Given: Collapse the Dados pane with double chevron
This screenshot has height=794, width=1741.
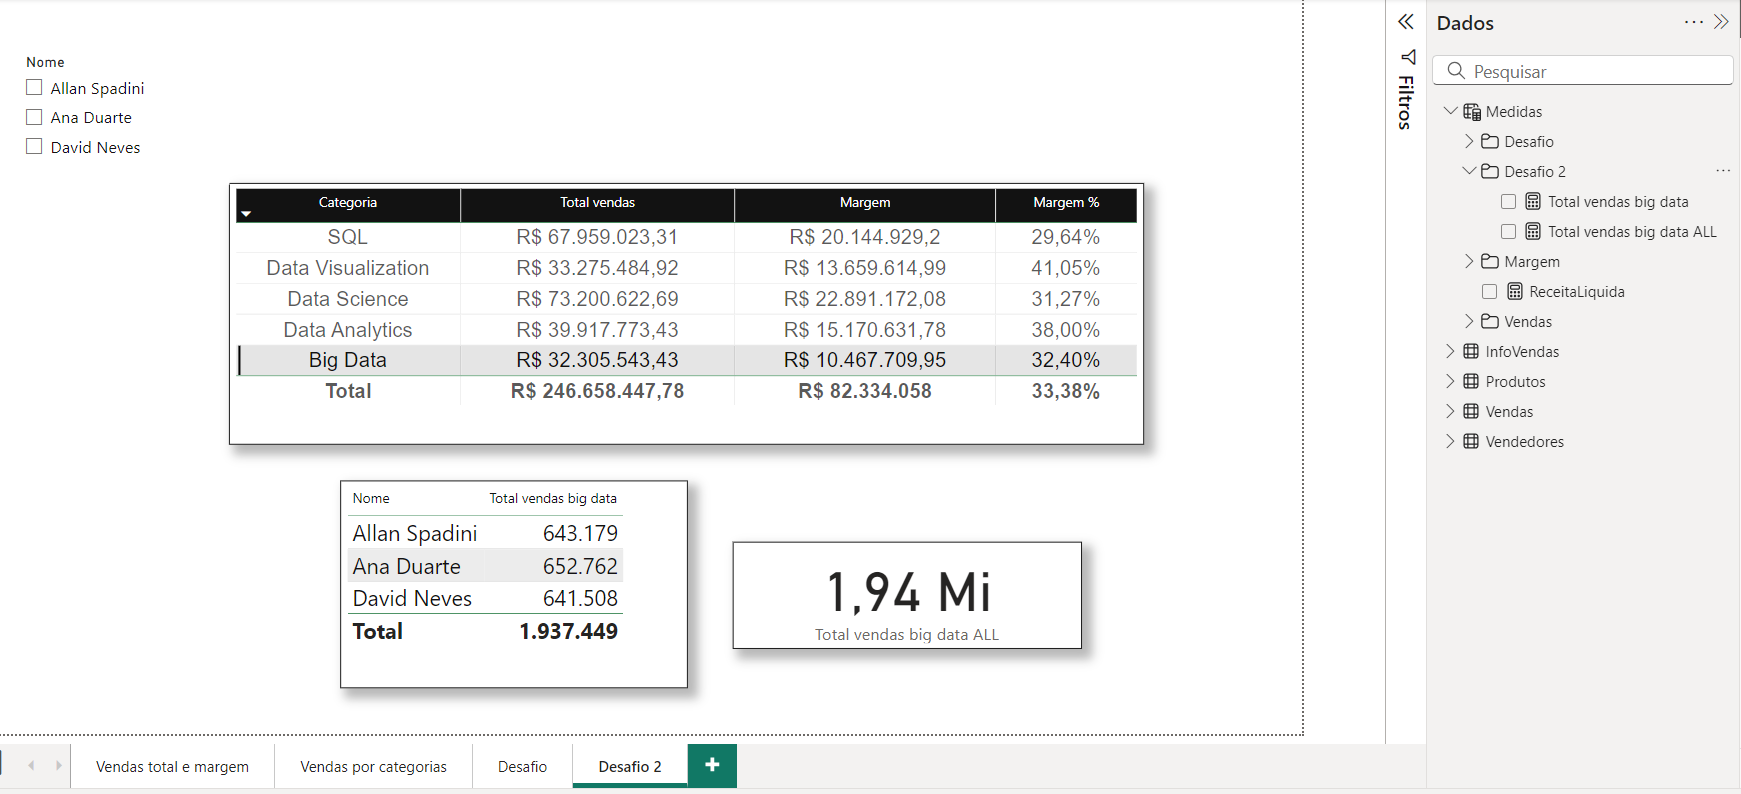Looking at the screenshot, I should click(1721, 22).
